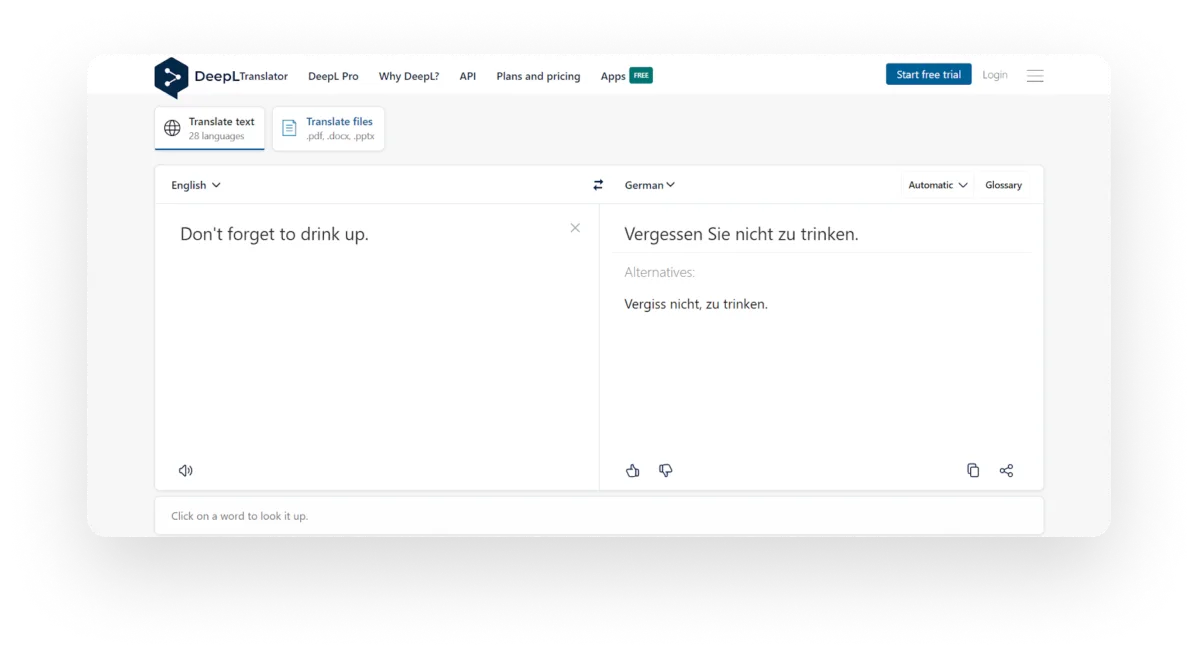Toggle the hamburger menu
This screenshot has width=1198, height=658.
click(1035, 75)
